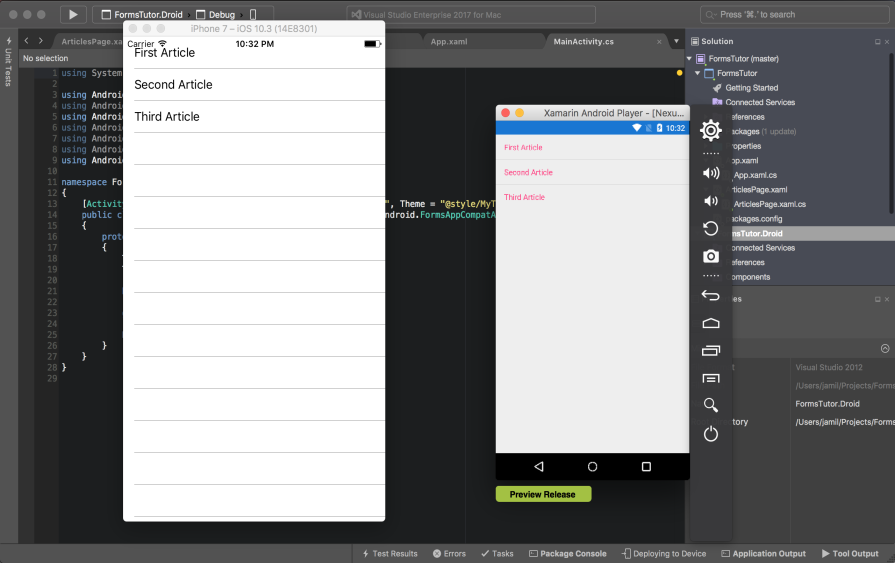Take emulator screenshot with camera icon
The image size is (895, 563).
pyautogui.click(x=711, y=256)
